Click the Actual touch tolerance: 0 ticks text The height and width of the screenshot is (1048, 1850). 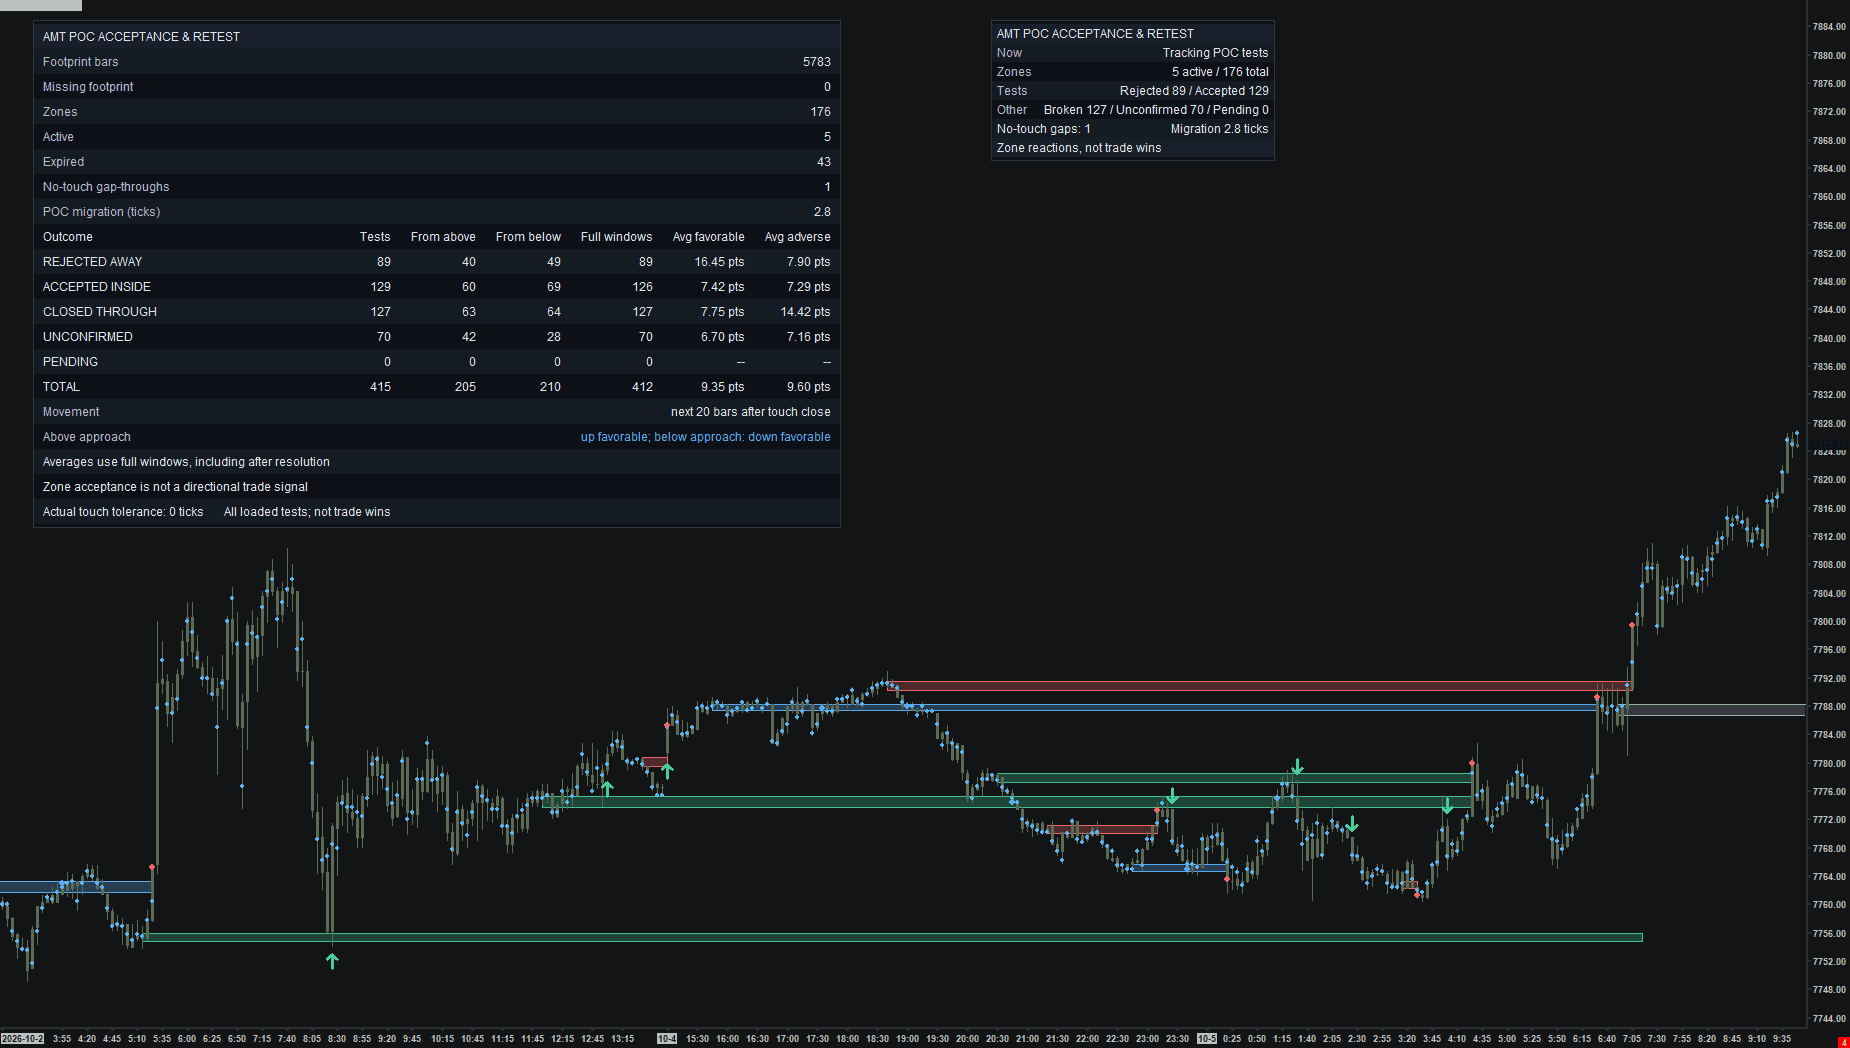(x=123, y=512)
